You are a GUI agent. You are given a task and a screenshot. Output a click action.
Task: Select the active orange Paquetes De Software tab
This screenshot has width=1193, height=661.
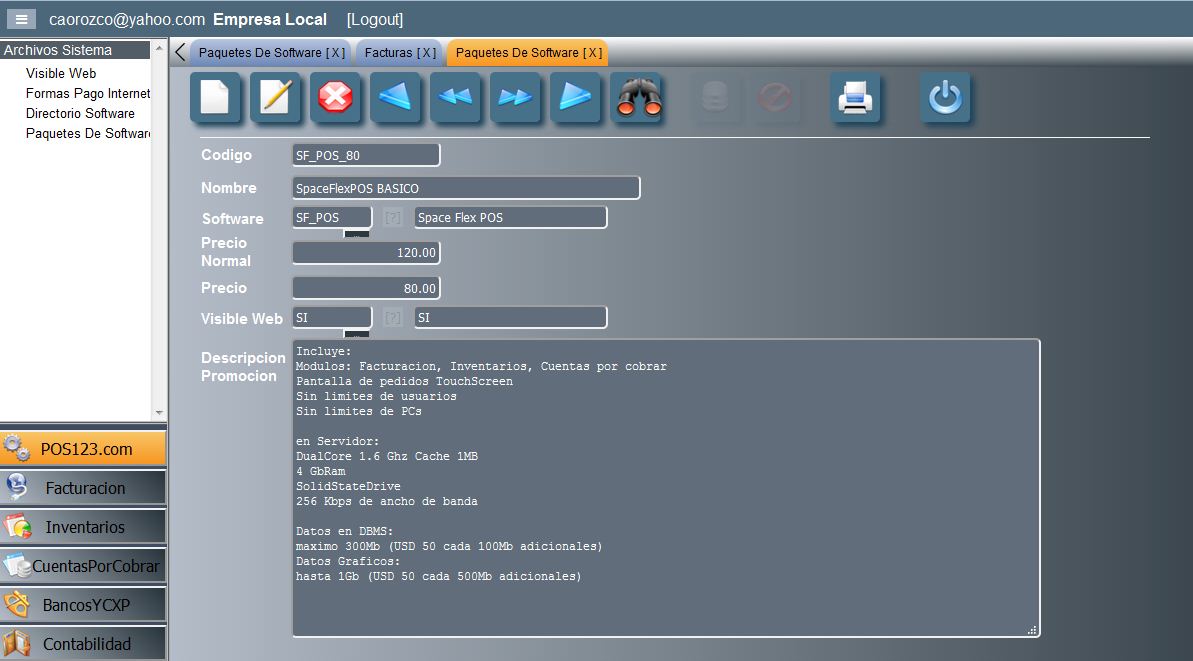tap(528, 52)
